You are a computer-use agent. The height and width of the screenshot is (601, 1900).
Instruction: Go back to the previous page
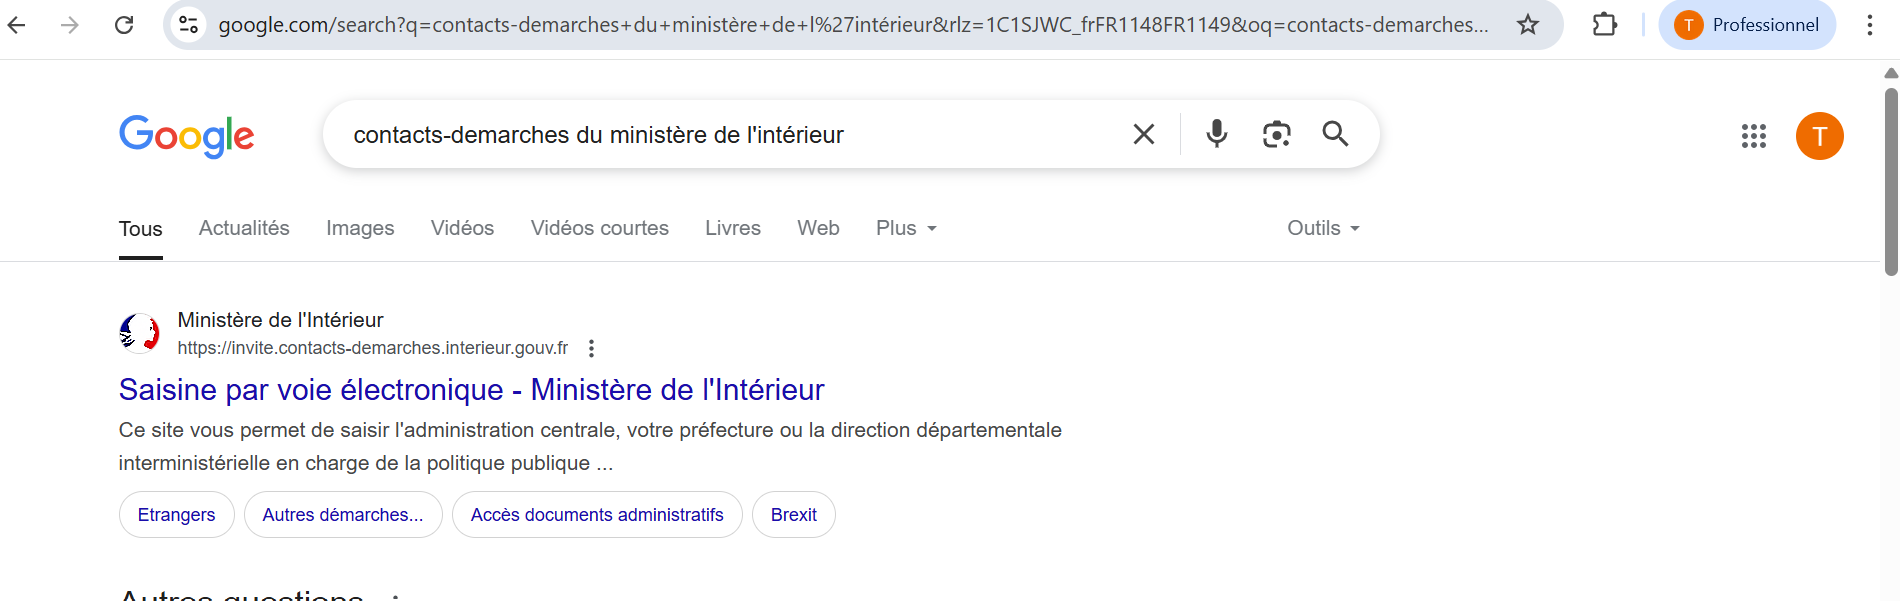click(17, 25)
